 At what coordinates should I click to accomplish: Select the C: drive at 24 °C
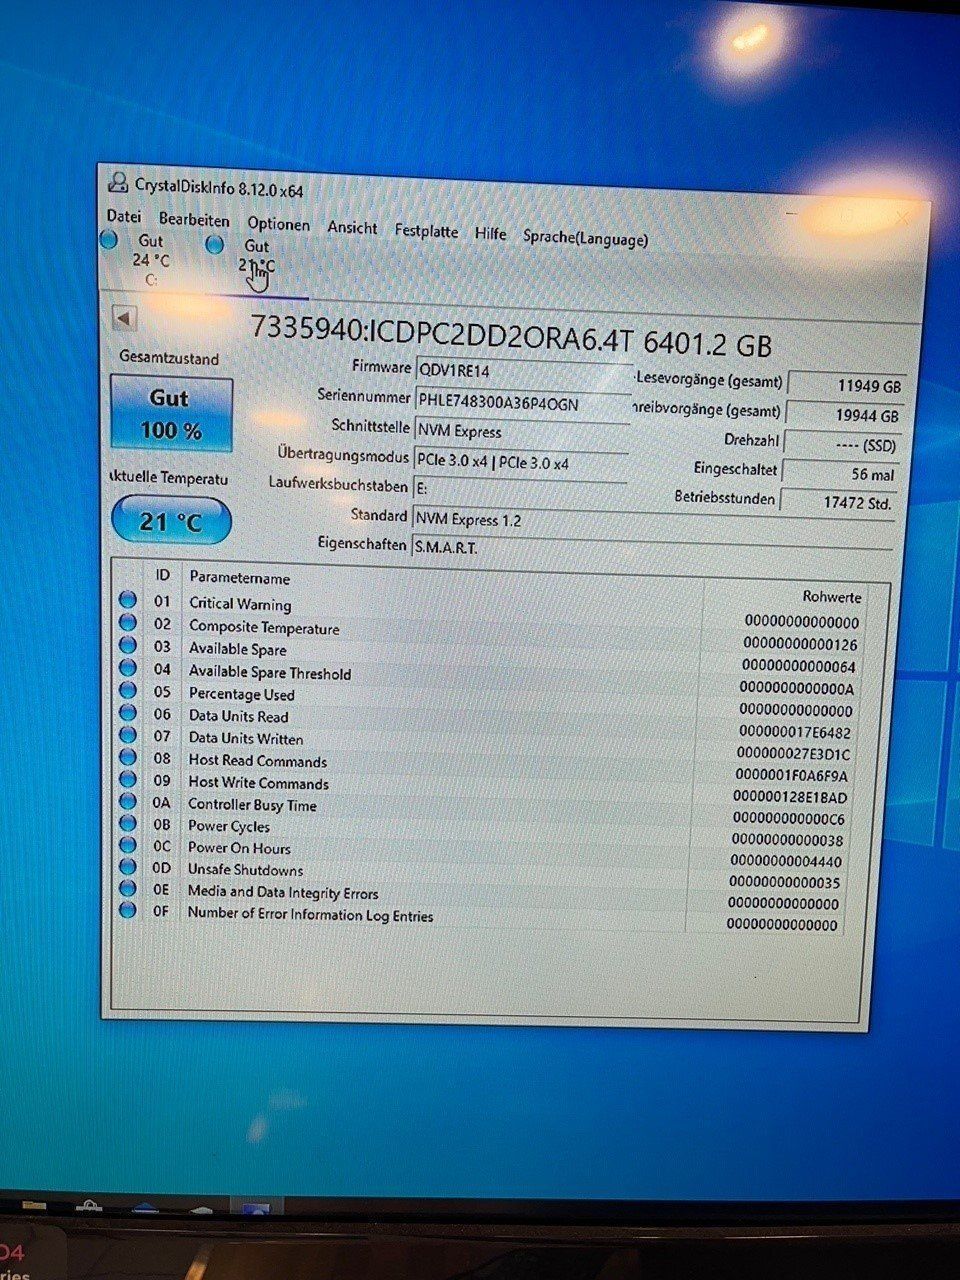click(151, 260)
